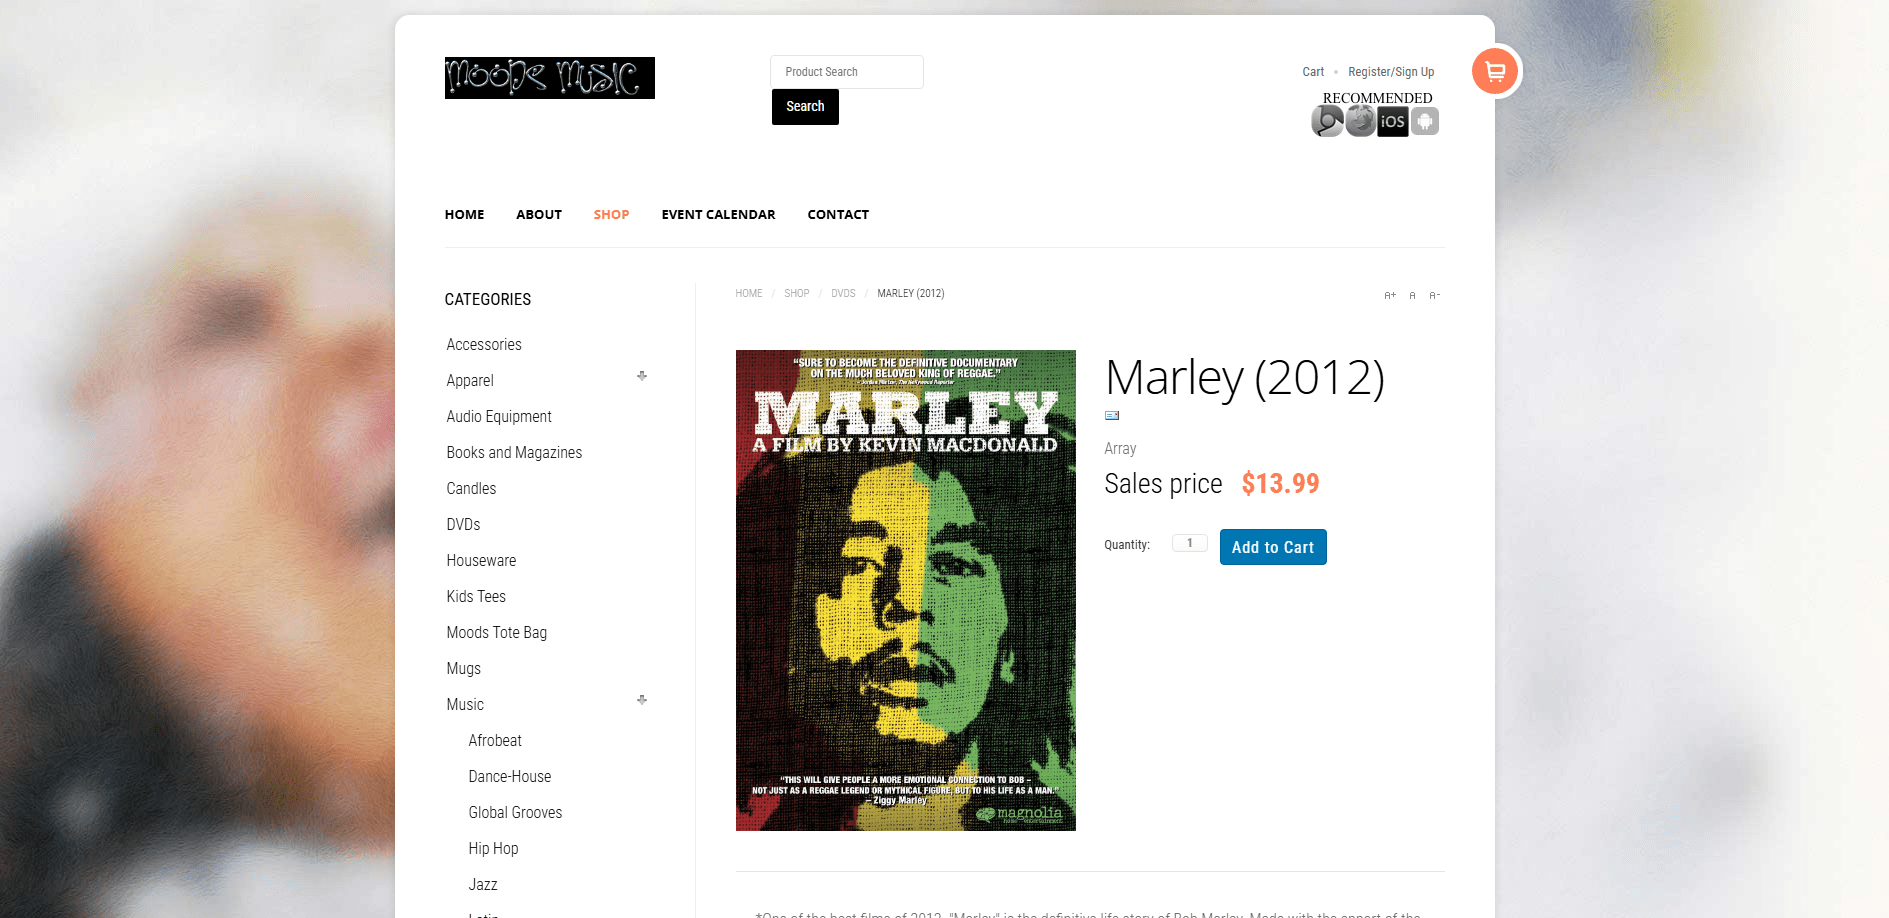The height and width of the screenshot is (918, 1889).
Task: Click the Moods Music logo
Action: point(549,78)
